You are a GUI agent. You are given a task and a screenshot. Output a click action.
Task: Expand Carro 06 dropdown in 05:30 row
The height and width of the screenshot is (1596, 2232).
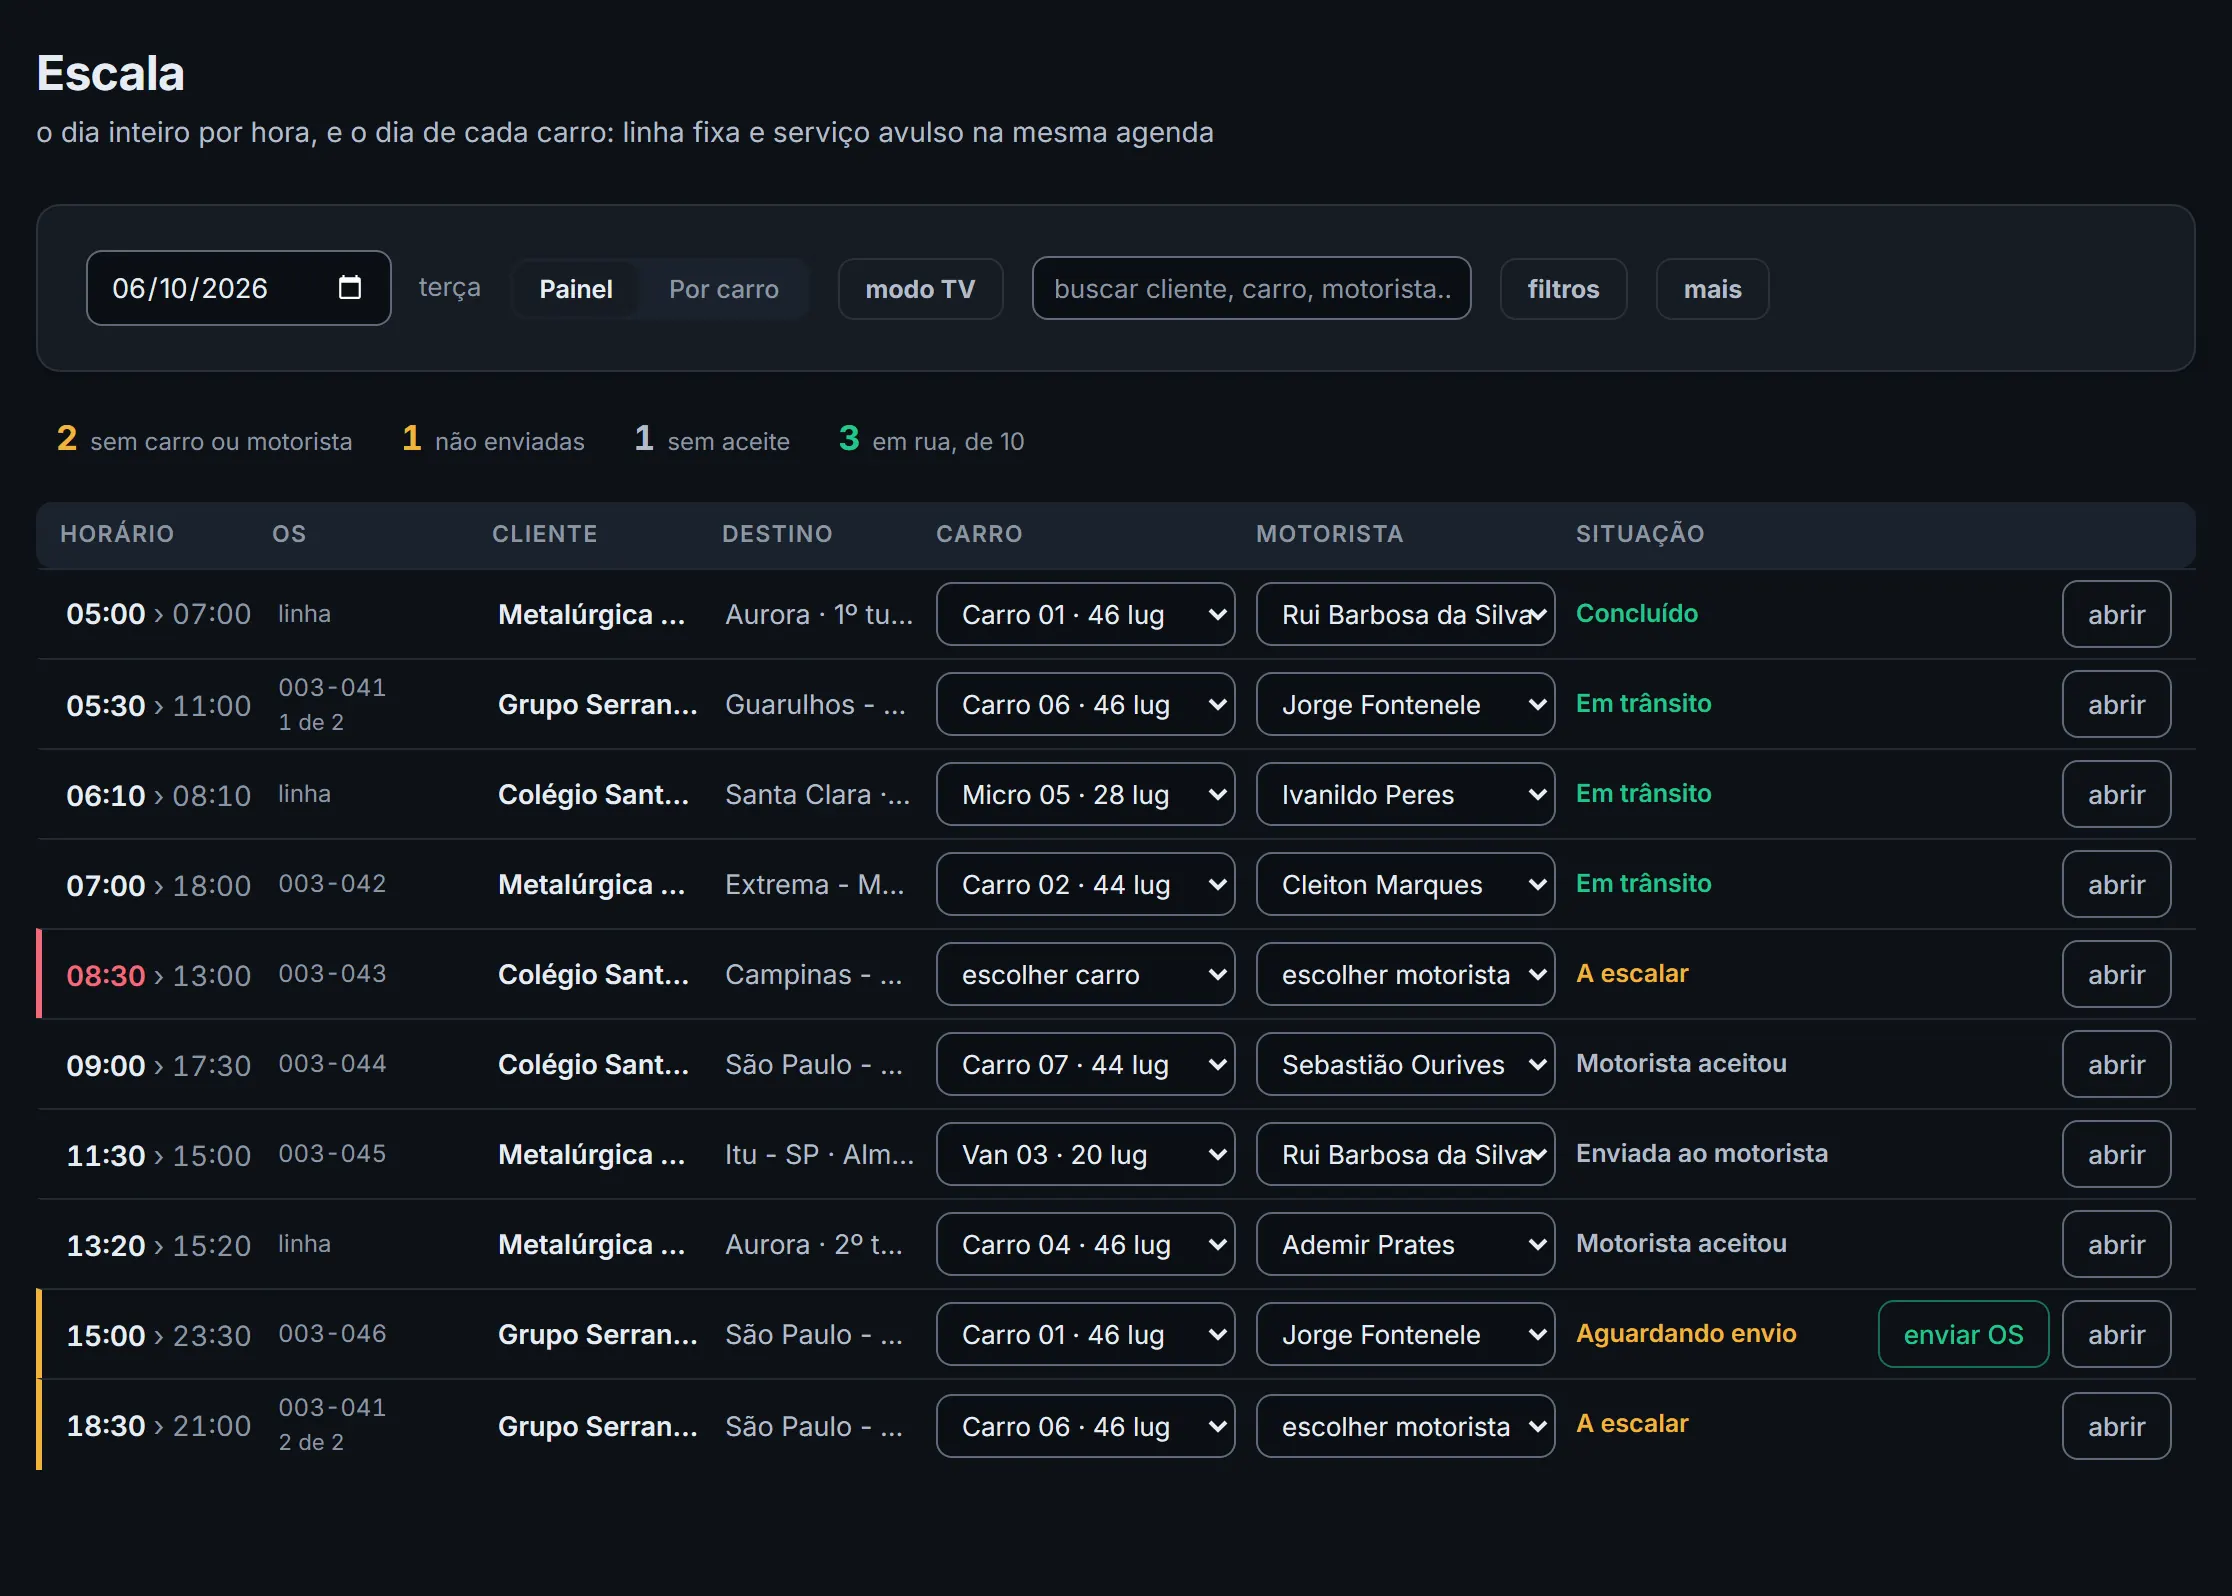[1086, 704]
